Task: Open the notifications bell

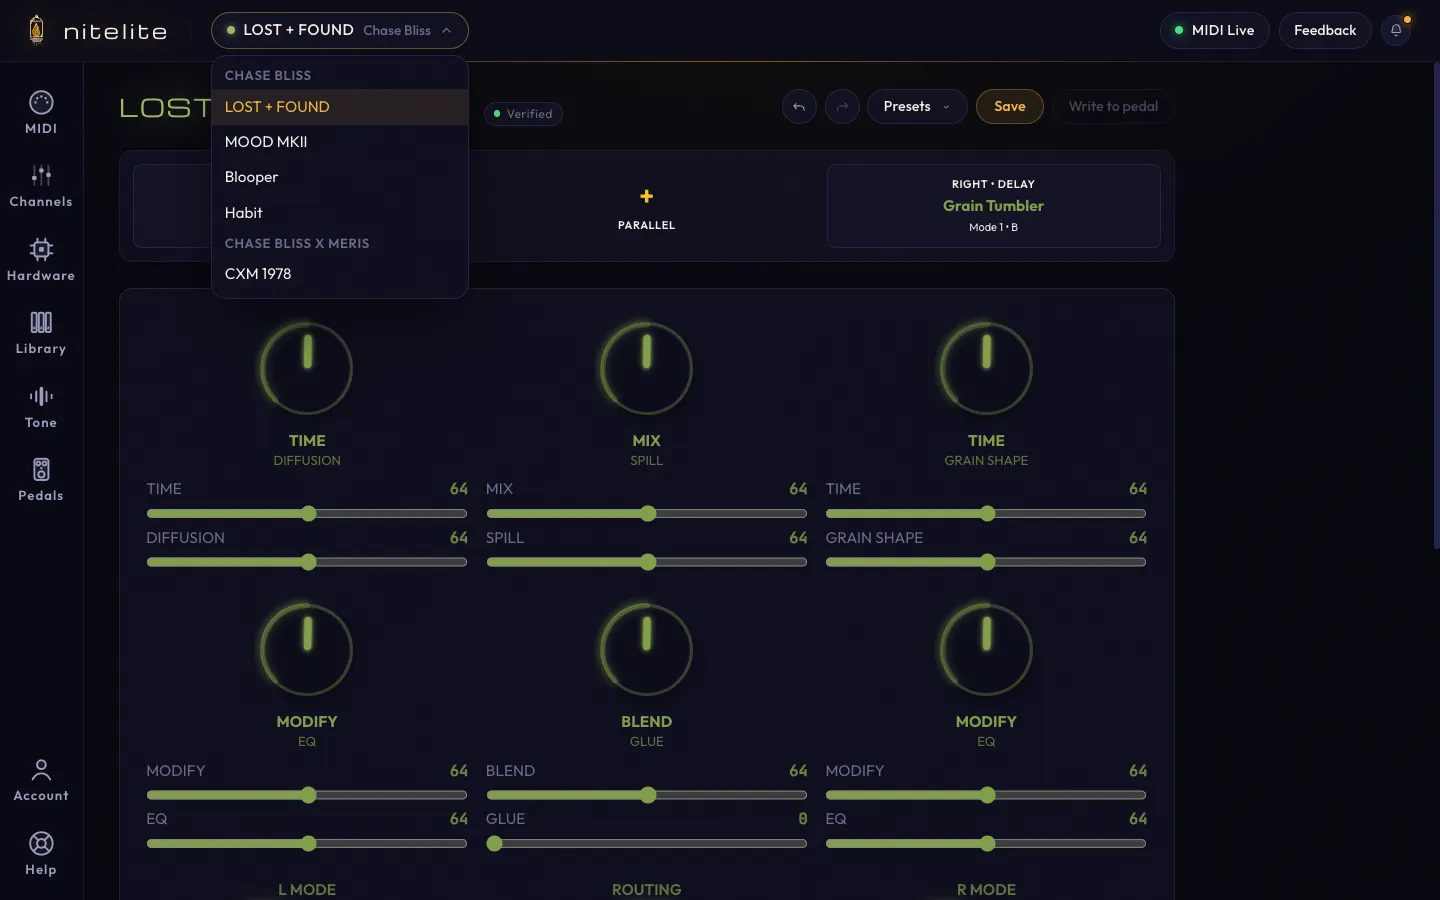Action: tap(1396, 30)
